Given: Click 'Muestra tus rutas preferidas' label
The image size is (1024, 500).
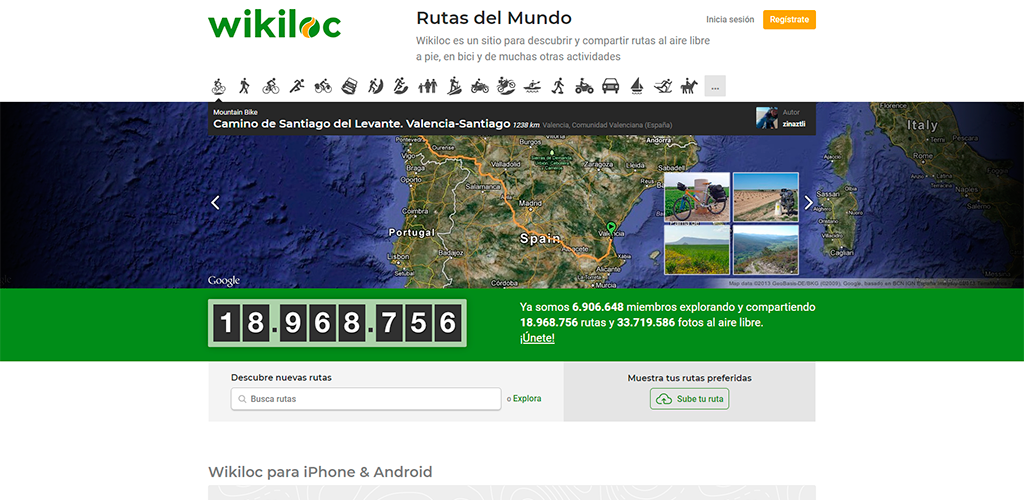Looking at the screenshot, I should (690, 377).
